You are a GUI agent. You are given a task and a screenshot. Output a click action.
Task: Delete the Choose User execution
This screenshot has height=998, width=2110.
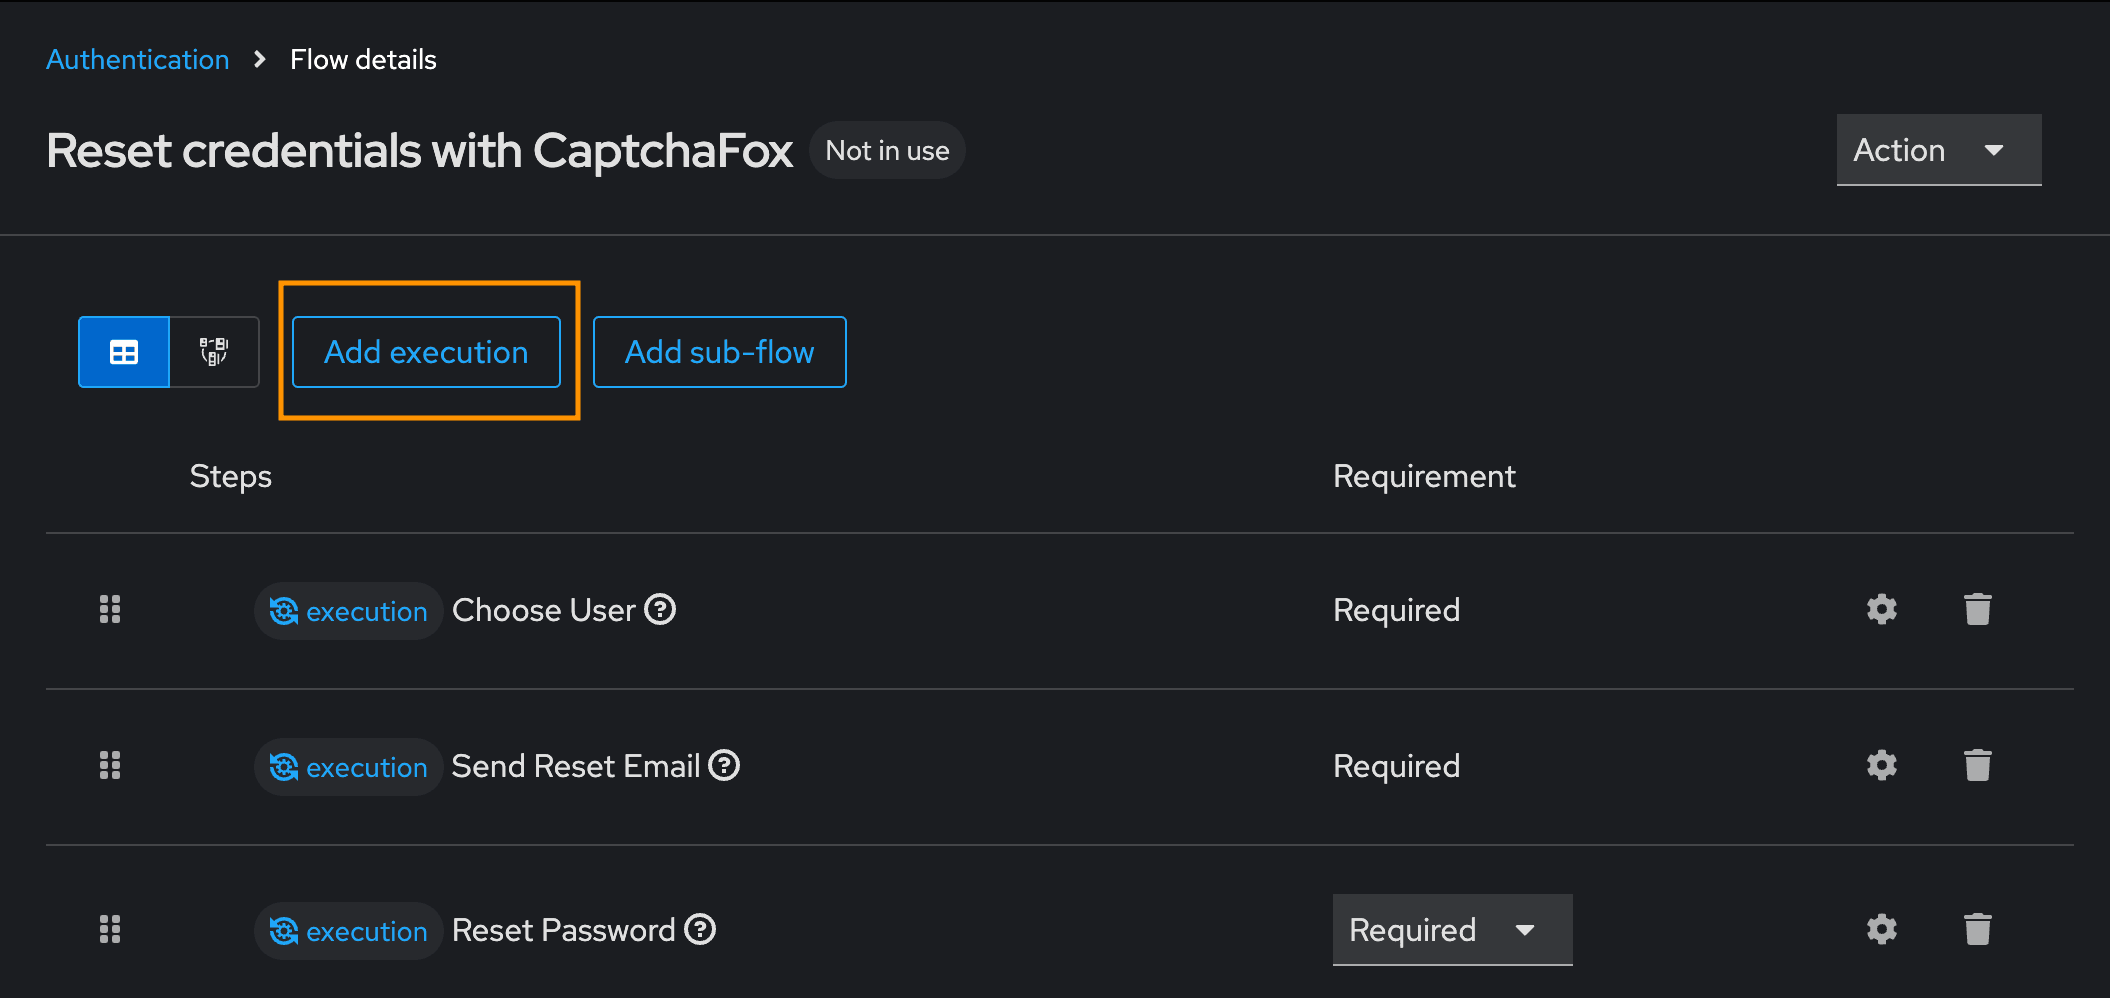point(1978,610)
